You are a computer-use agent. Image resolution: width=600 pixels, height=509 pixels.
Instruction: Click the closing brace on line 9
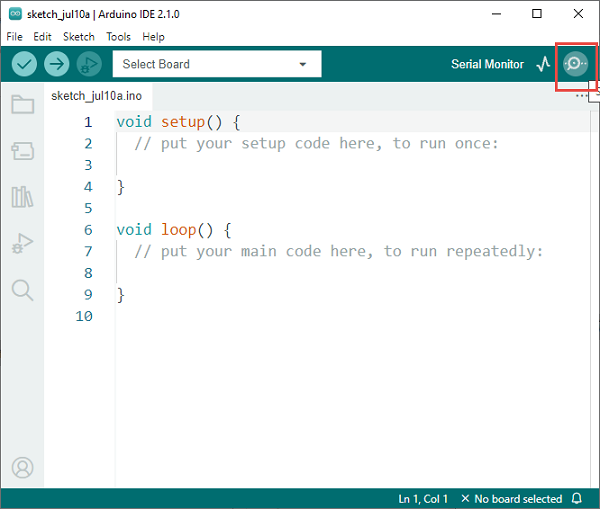121,295
